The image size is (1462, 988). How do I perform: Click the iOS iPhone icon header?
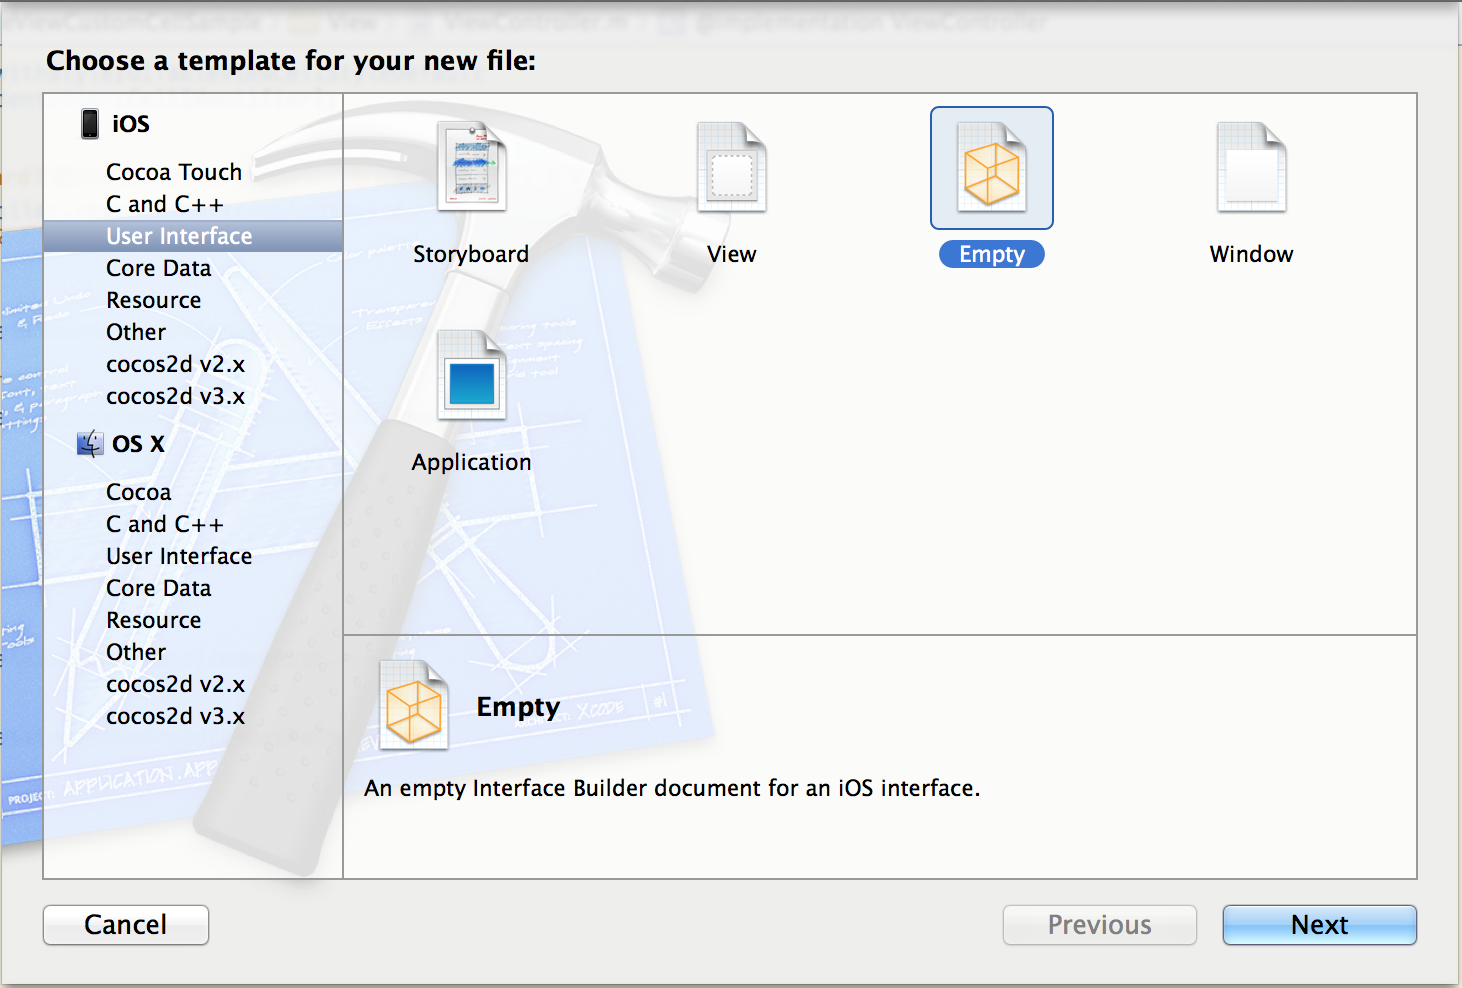(90, 124)
